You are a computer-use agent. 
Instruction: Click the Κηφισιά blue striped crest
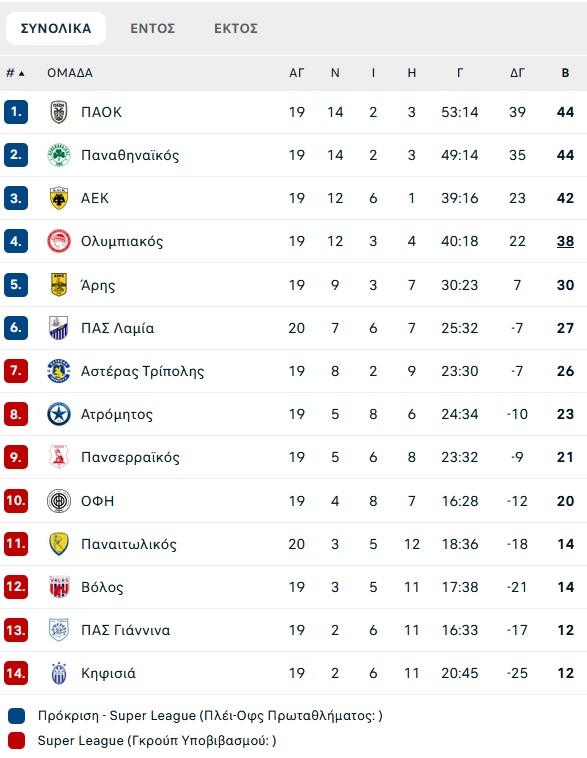(59, 673)
